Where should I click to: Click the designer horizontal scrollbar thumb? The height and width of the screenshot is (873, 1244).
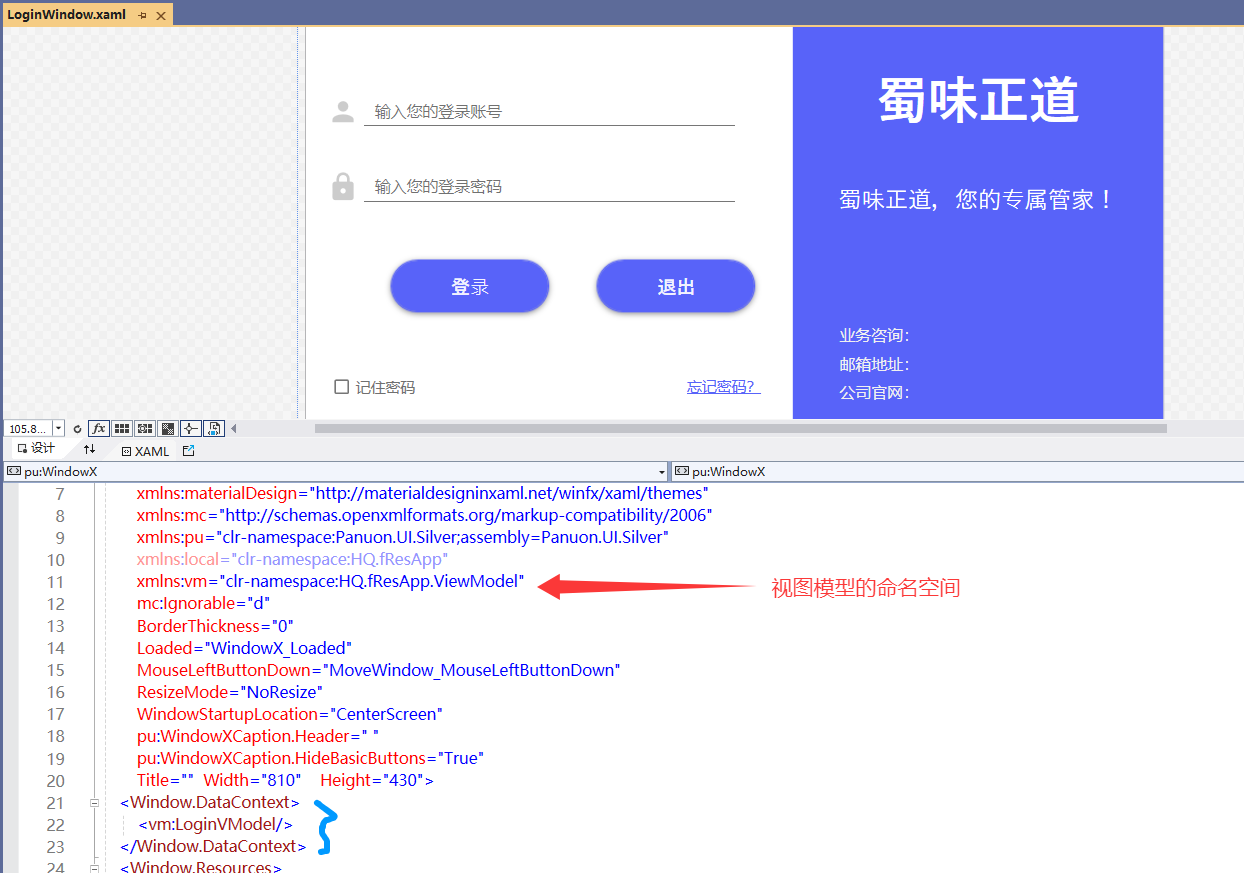[740, 428]
